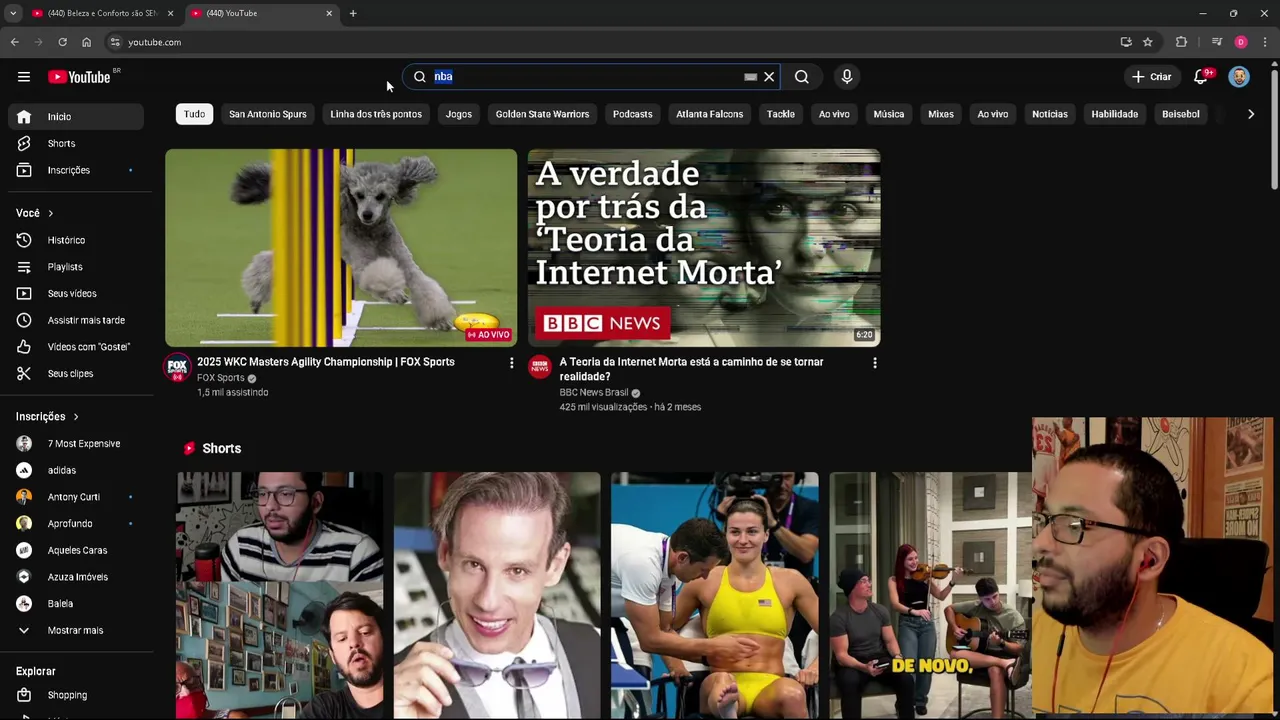The width and height of the screenshot is (1280, 720).
Task: Open Seus clipes in the sidebar
Action: coord(76,374)
